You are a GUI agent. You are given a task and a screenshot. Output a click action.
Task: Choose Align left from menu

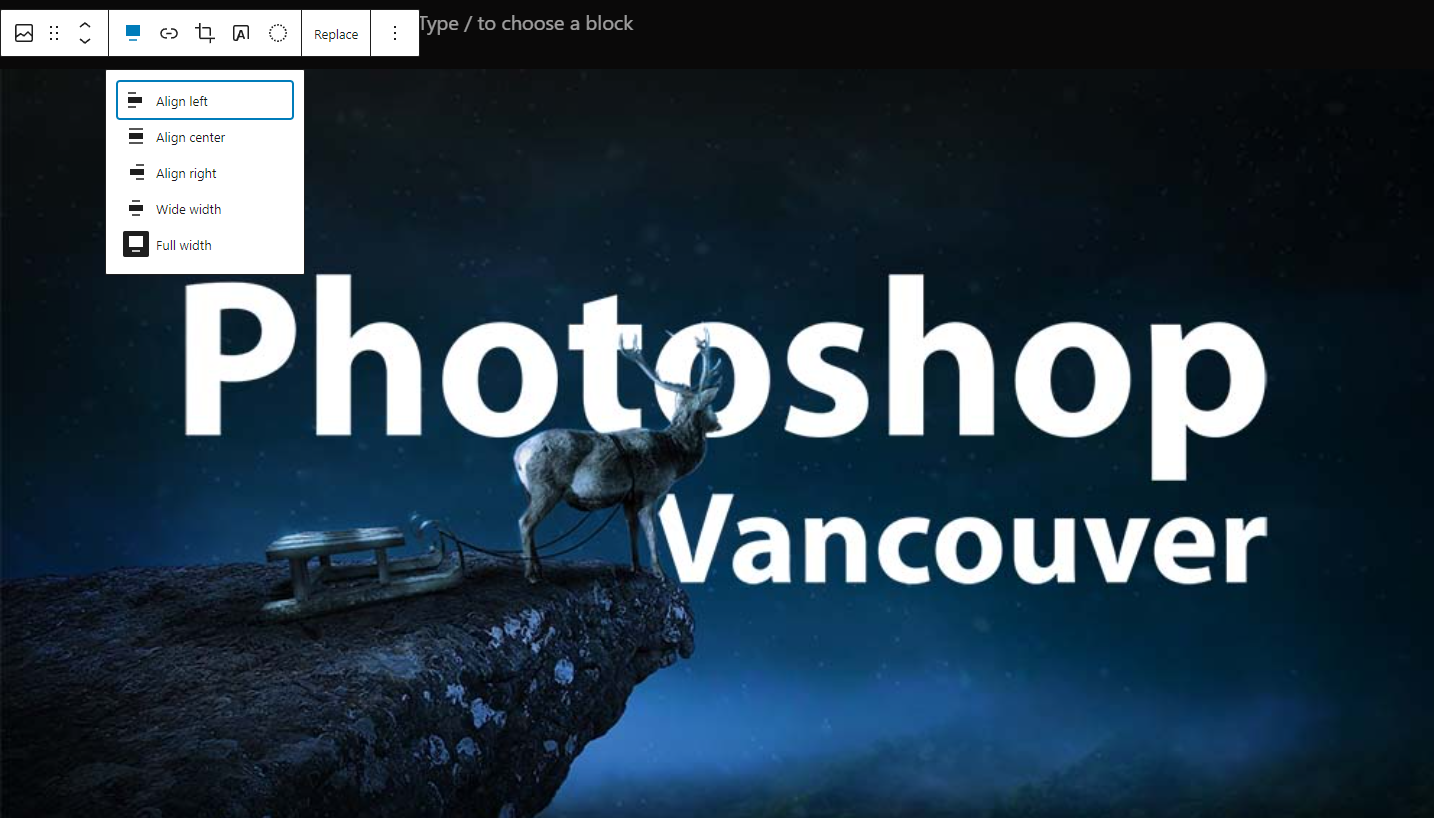coord(205,101)
